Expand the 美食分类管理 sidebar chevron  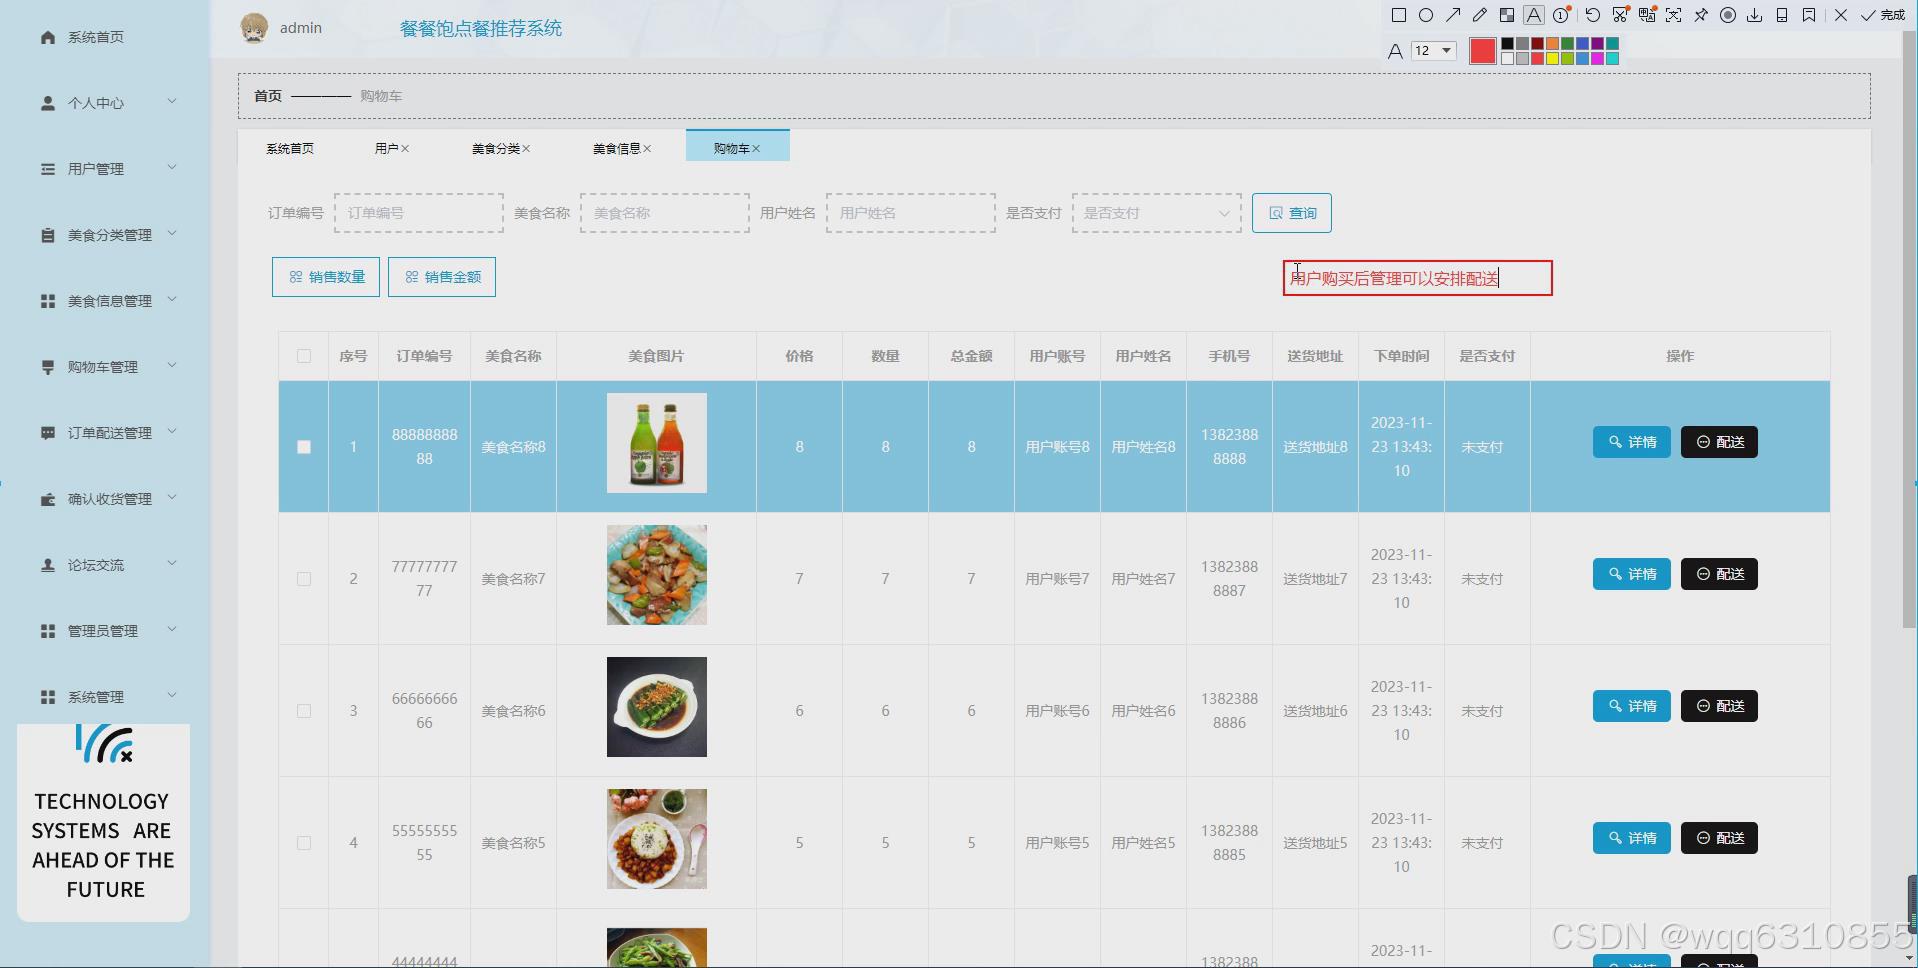click(172, 234)
